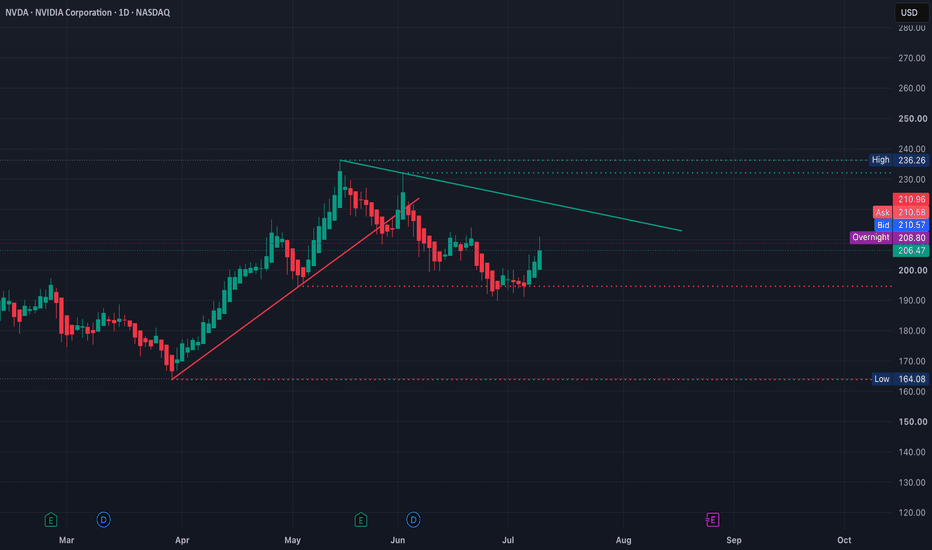Click the Bid 210.57 price label
Viewport: 932px width, 550px height.
click(902, 225)
